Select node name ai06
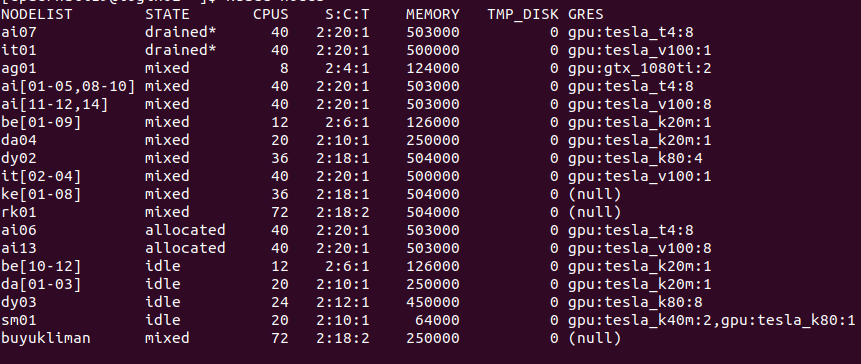 (19, 231)
